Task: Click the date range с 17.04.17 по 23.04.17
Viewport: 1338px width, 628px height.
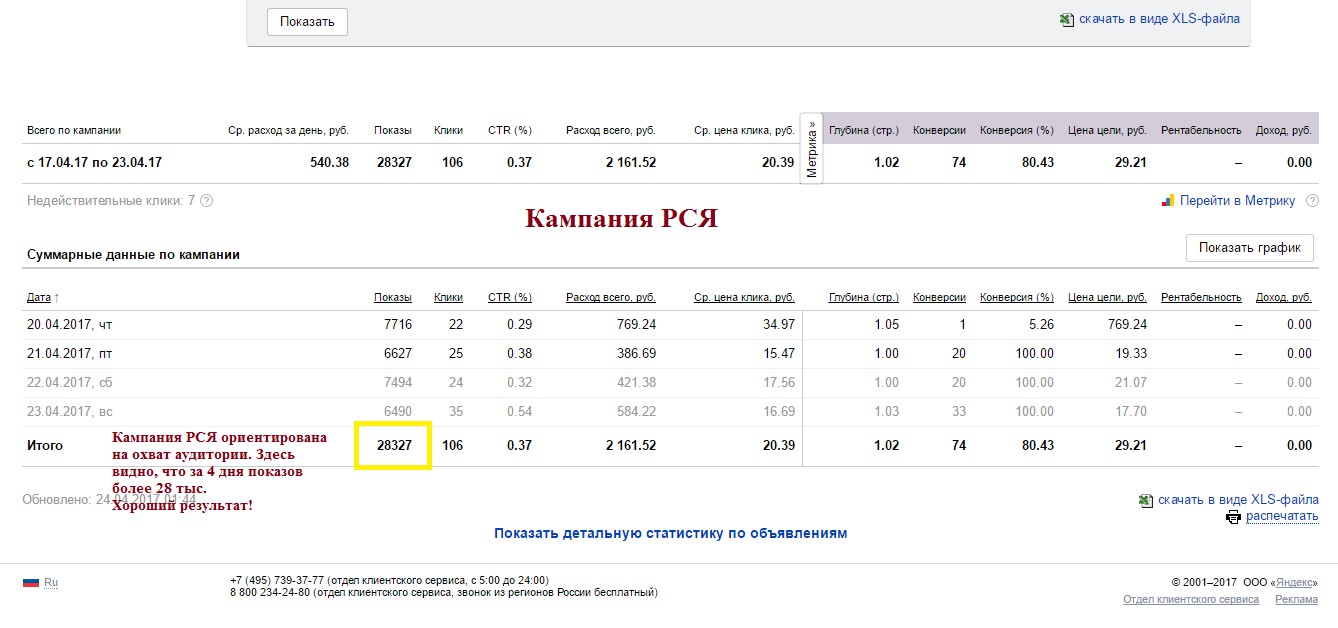Action: coord(94,162)
